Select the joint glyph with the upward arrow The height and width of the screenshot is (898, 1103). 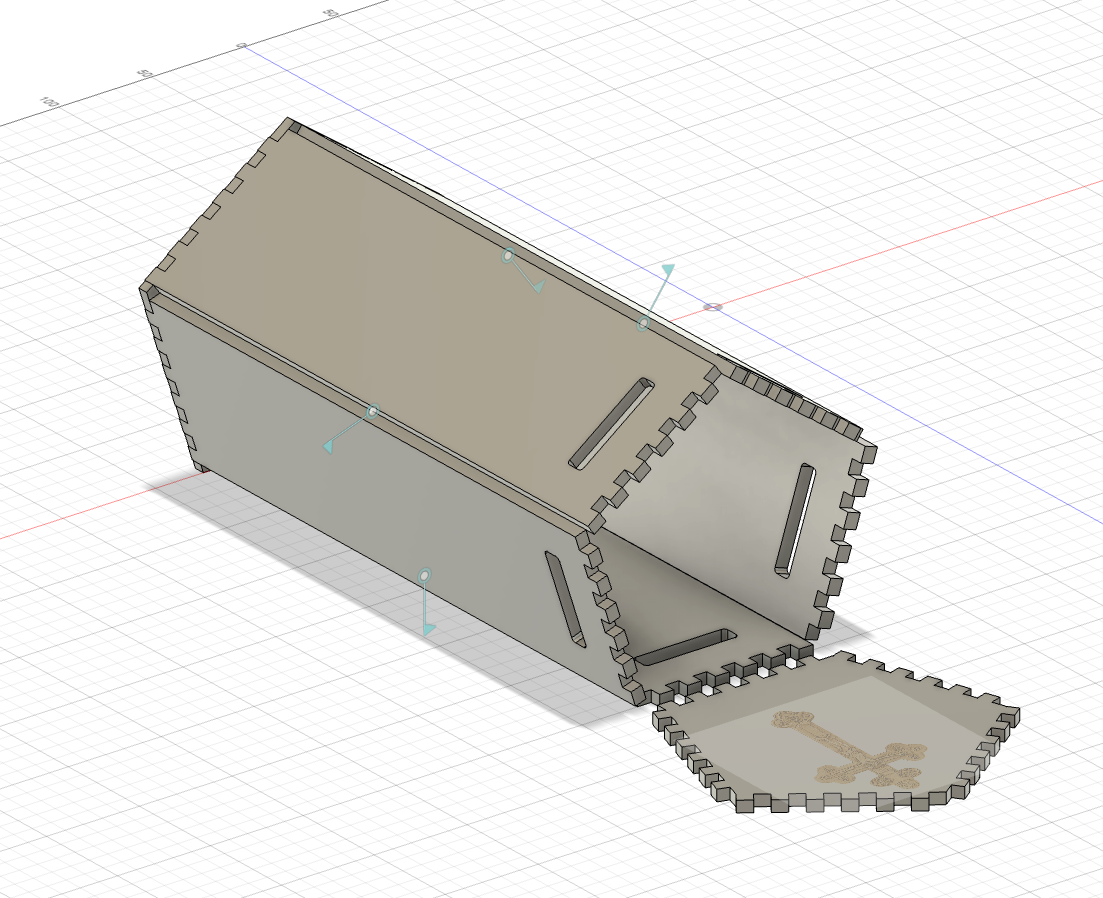point(643,323)
